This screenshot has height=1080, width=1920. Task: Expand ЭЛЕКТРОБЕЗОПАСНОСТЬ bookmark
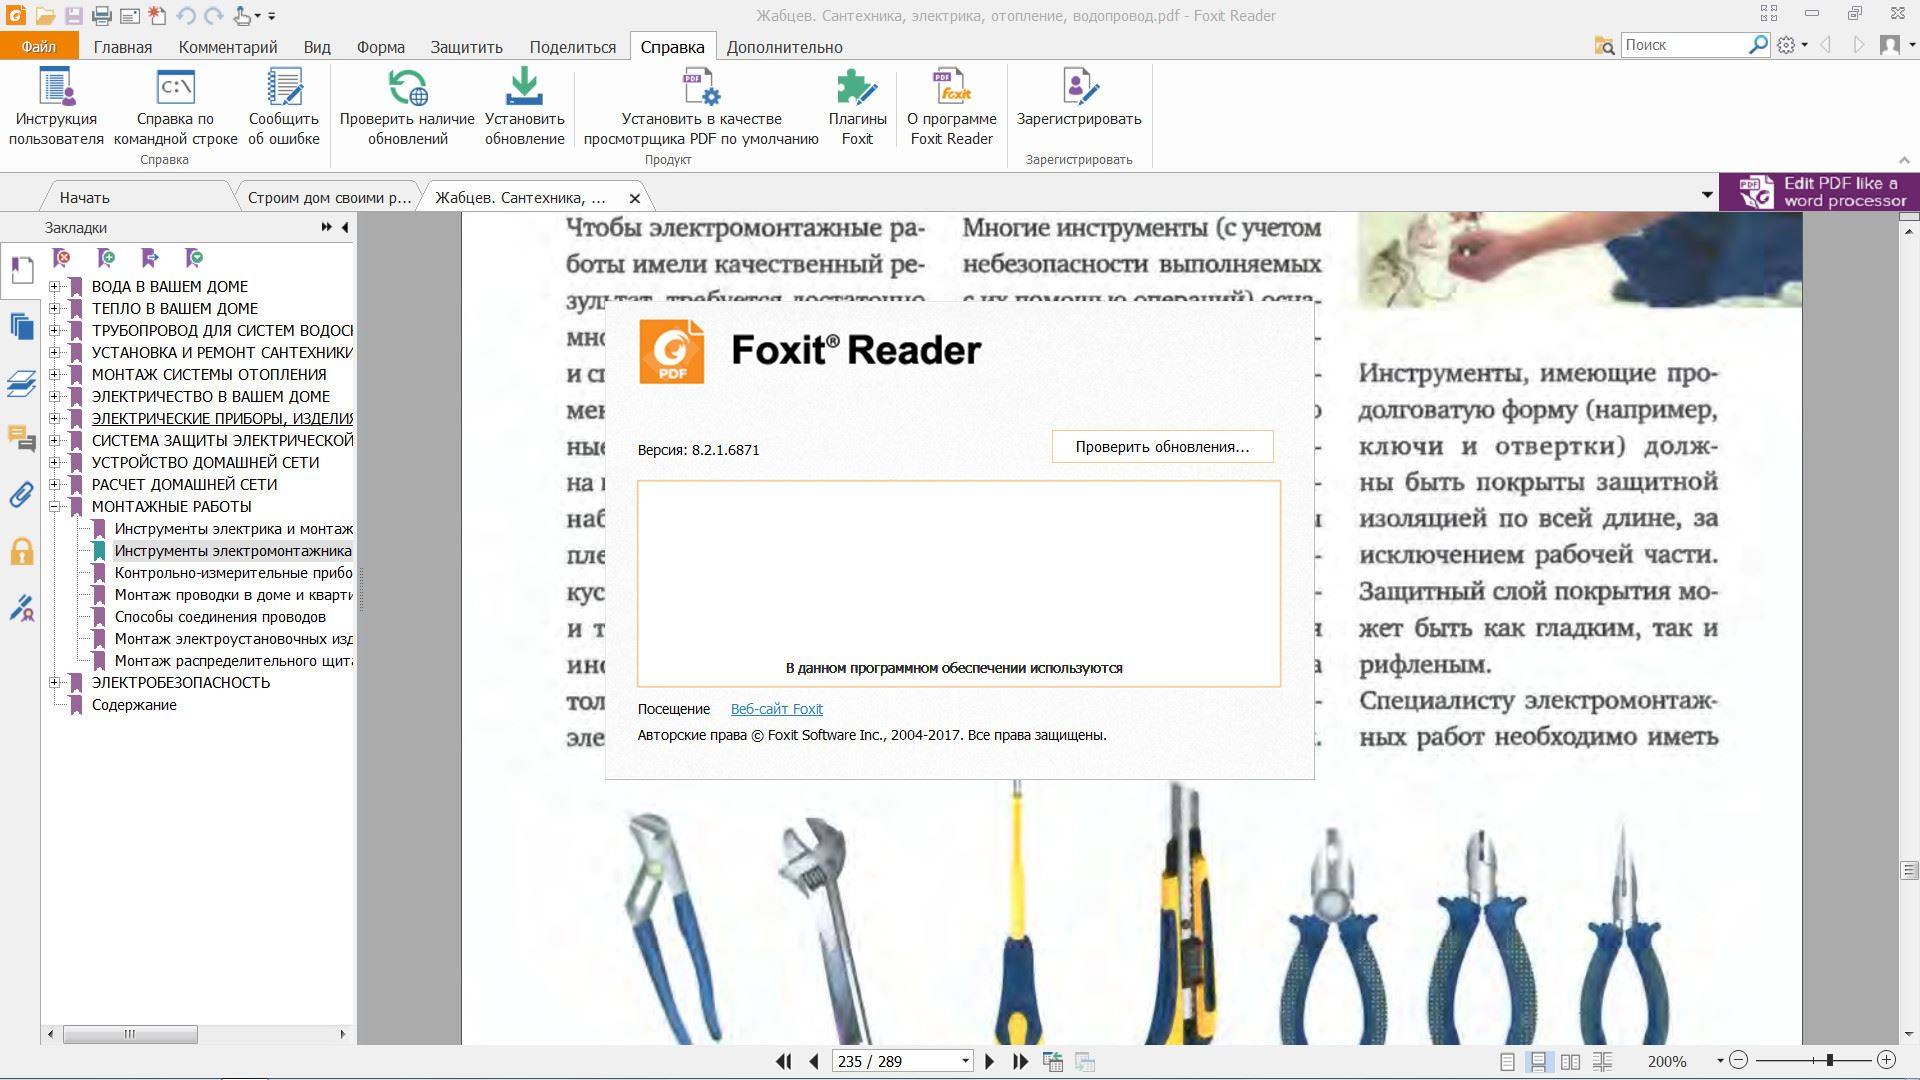[55, 682]
